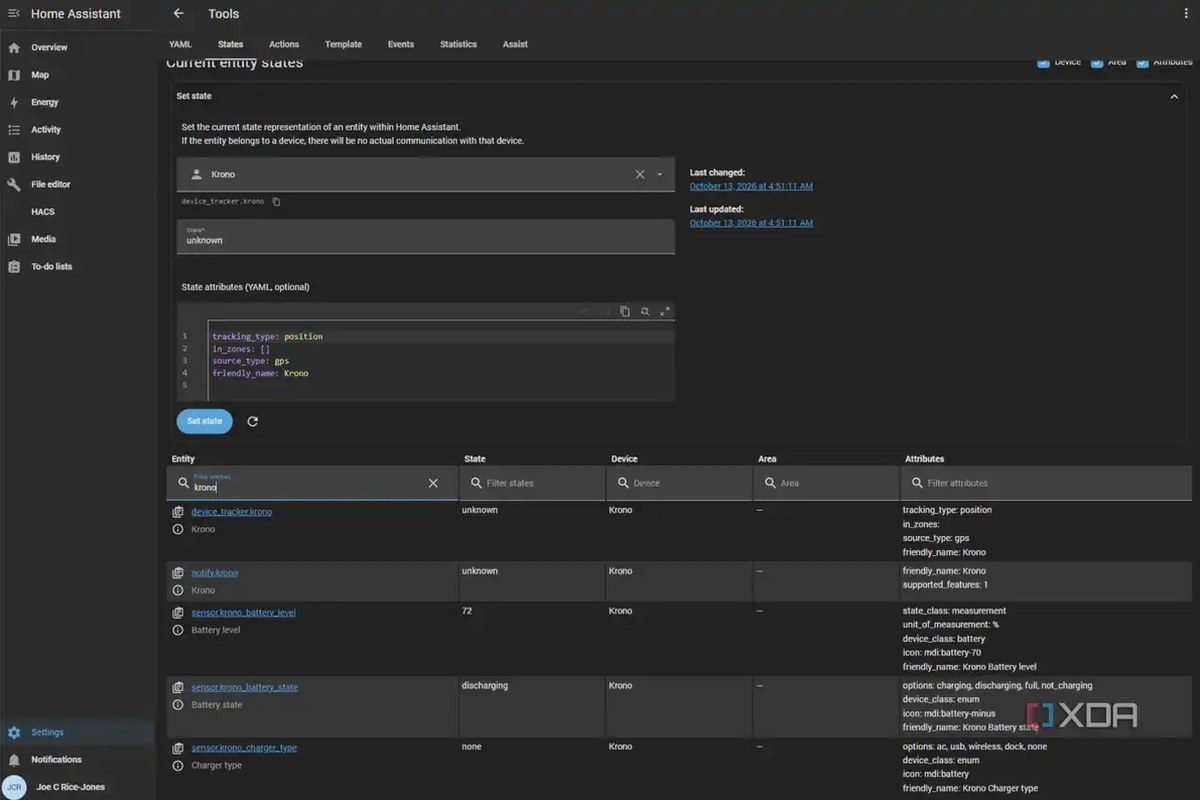Copy entity ID of sensor.krono_battery_level row

pos(178,612)
